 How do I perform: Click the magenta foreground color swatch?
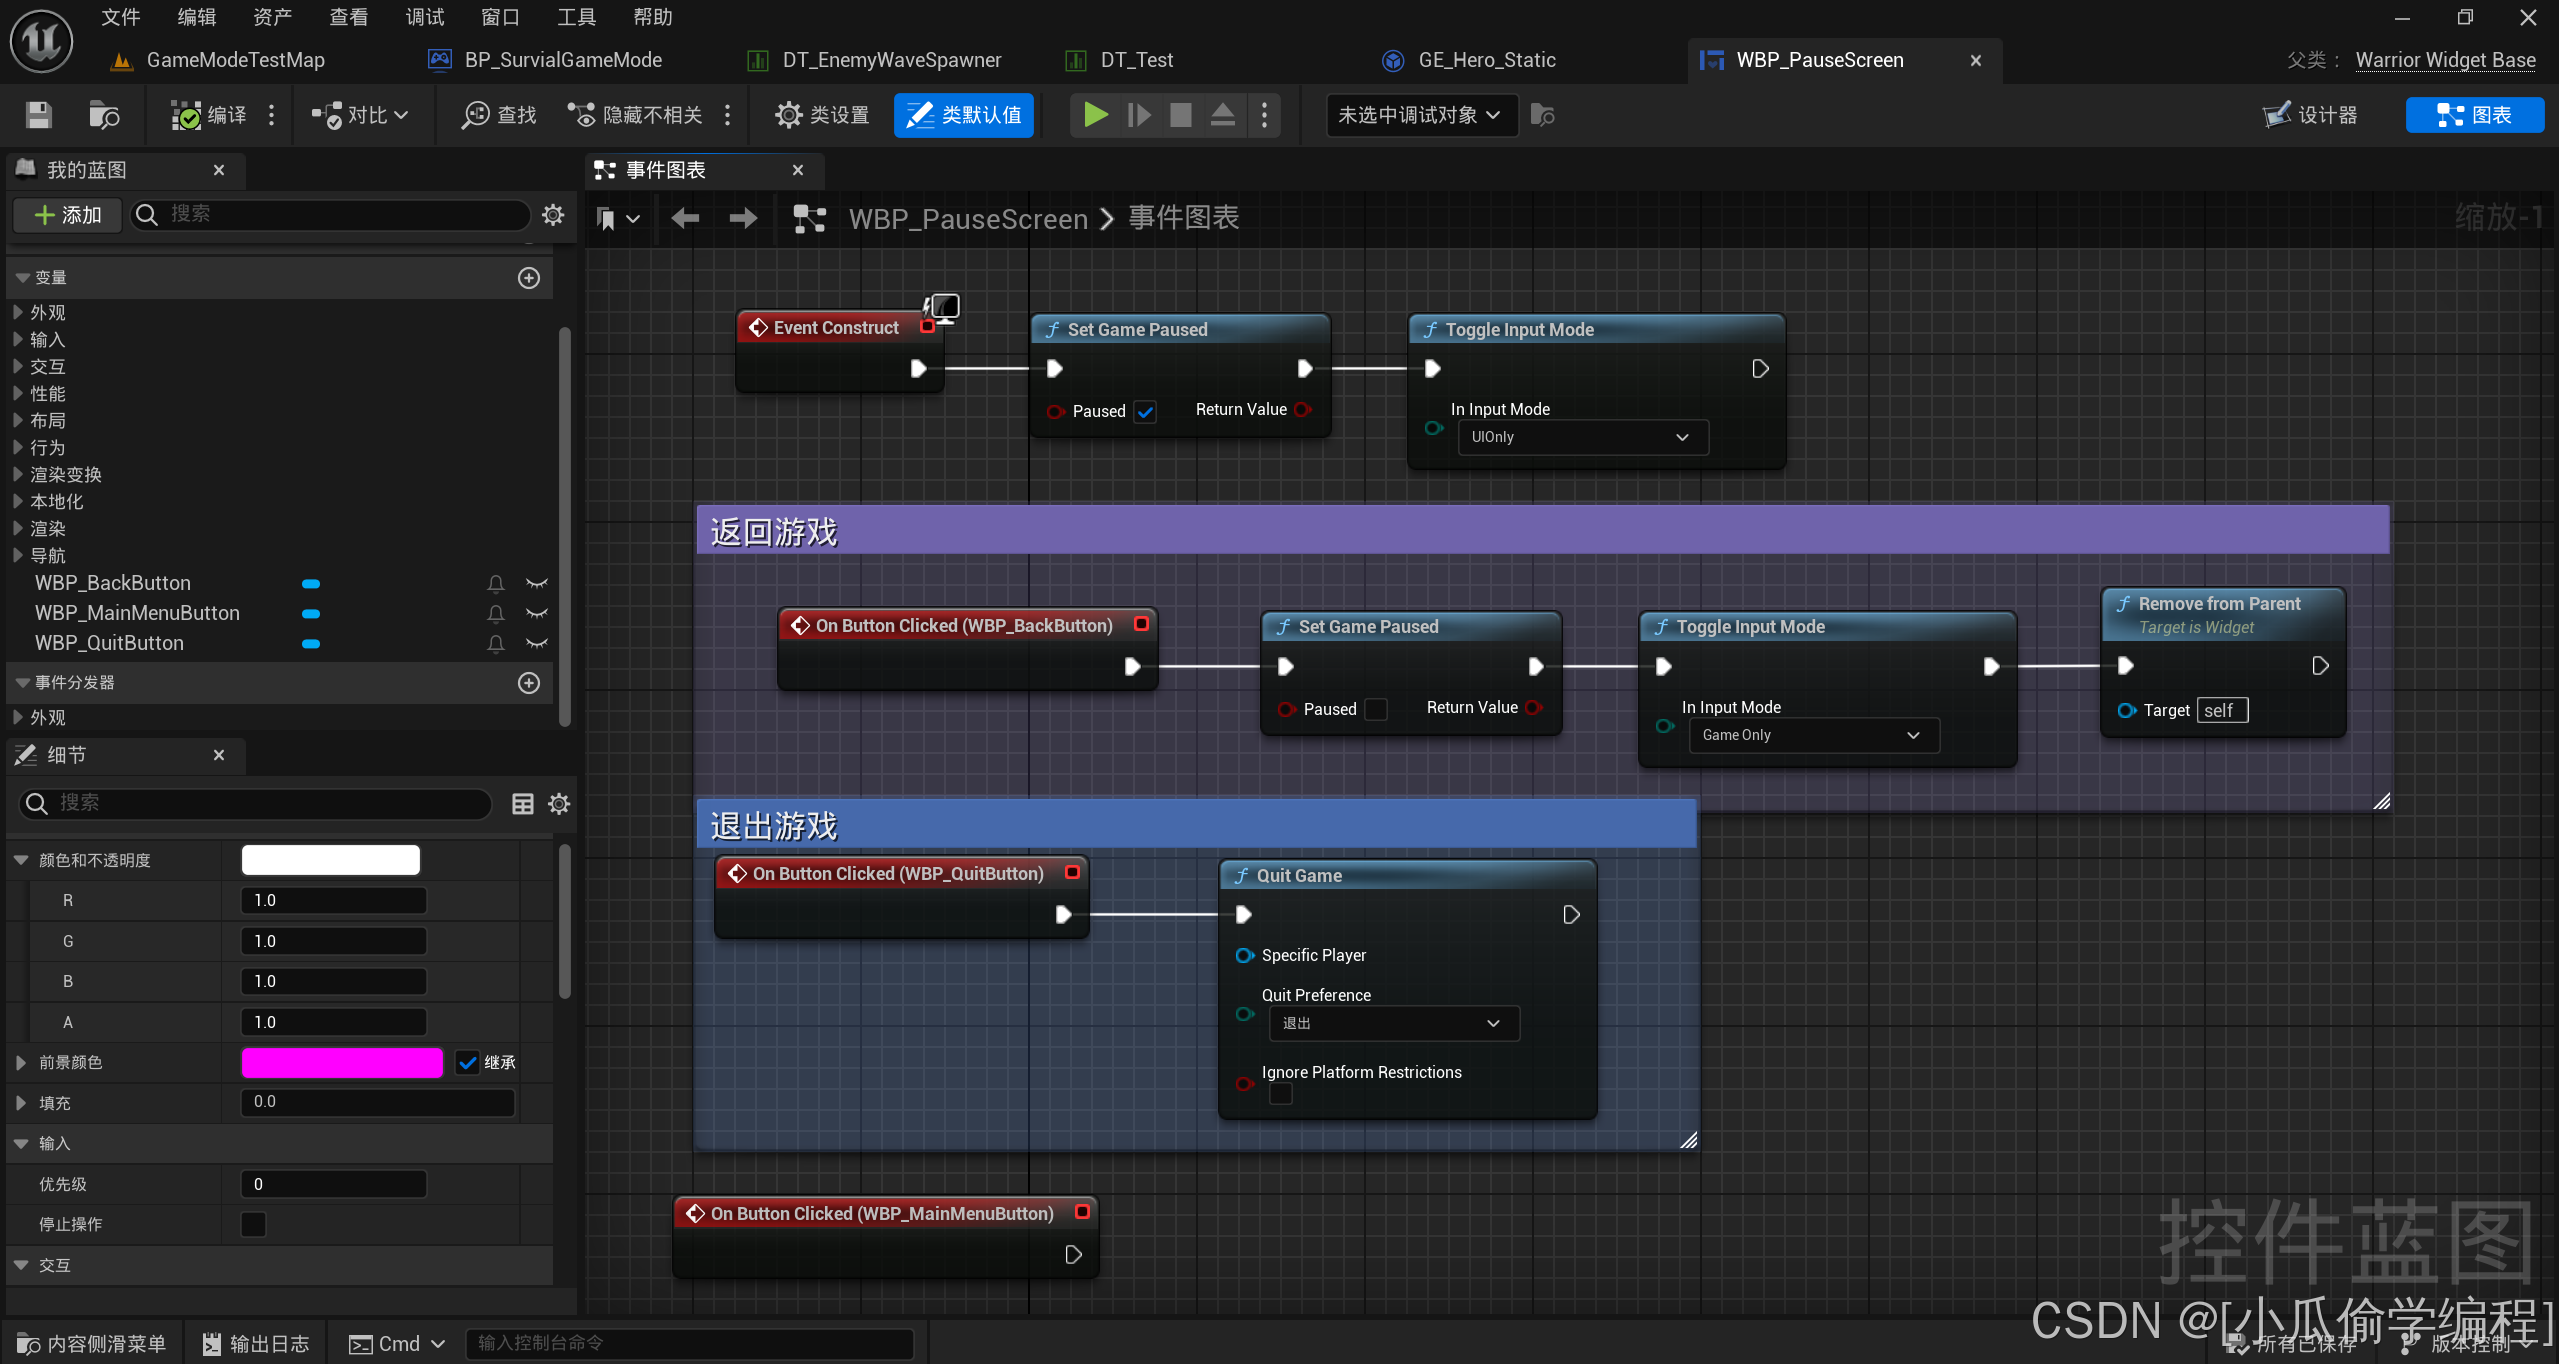point(342,1062)
